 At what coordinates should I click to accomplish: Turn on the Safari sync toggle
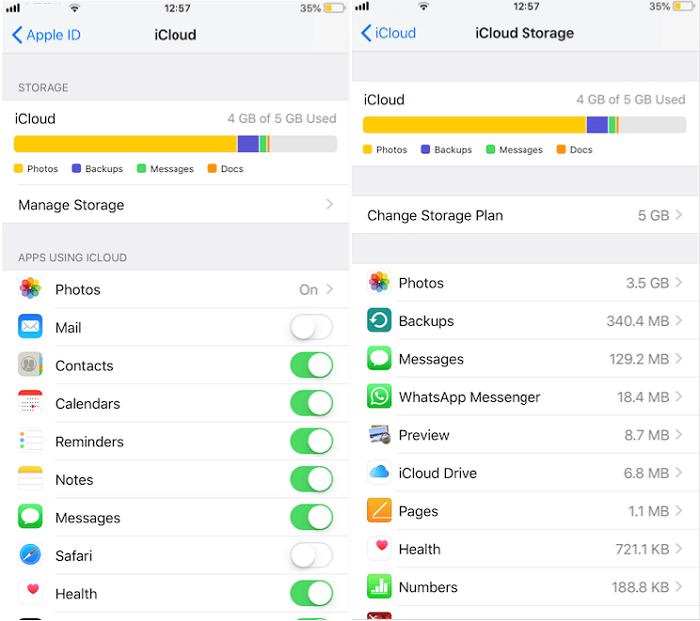point(311,555)
